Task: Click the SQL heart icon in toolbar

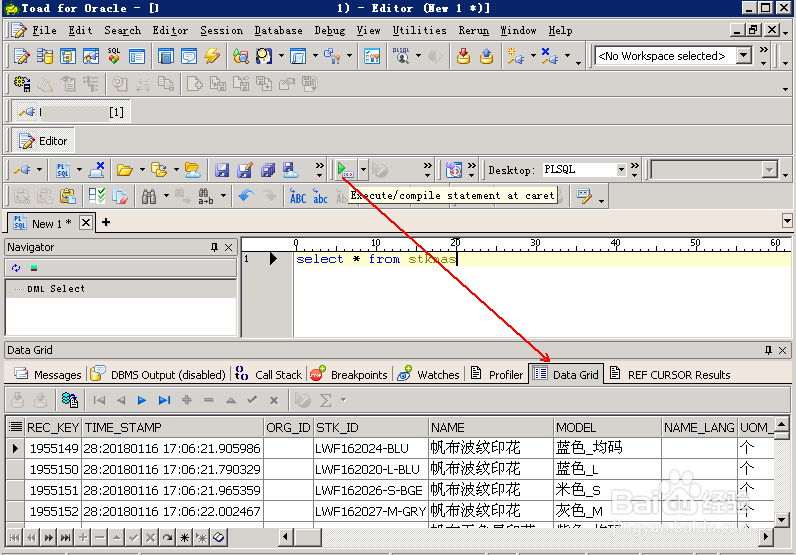Action: pos(114,56)
